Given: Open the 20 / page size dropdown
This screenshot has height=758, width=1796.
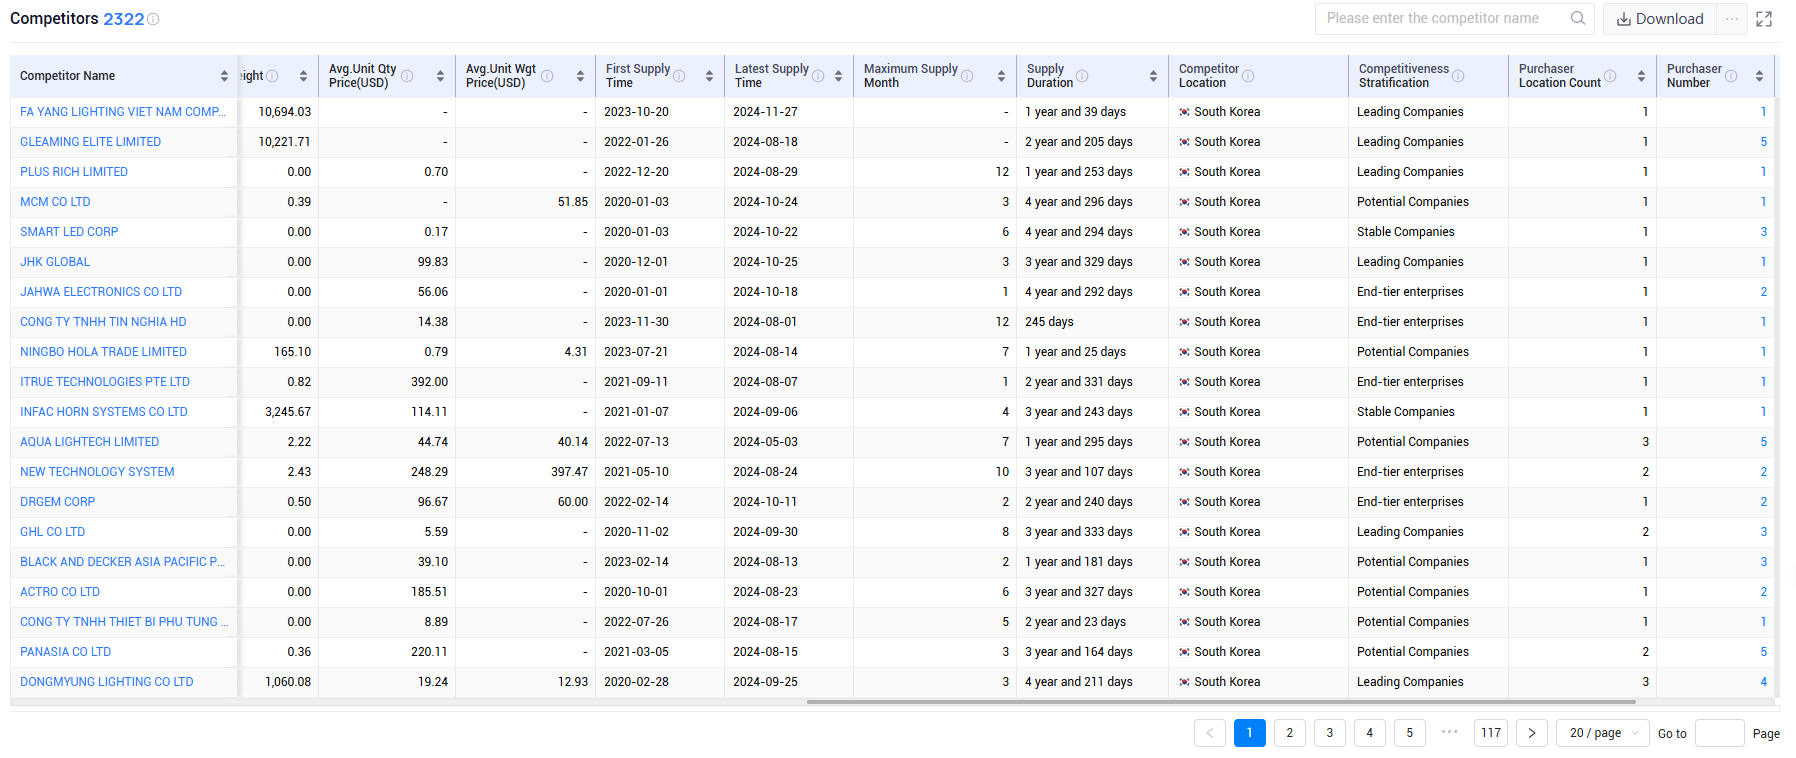Looking at the screenshot, I should 1603,733.
